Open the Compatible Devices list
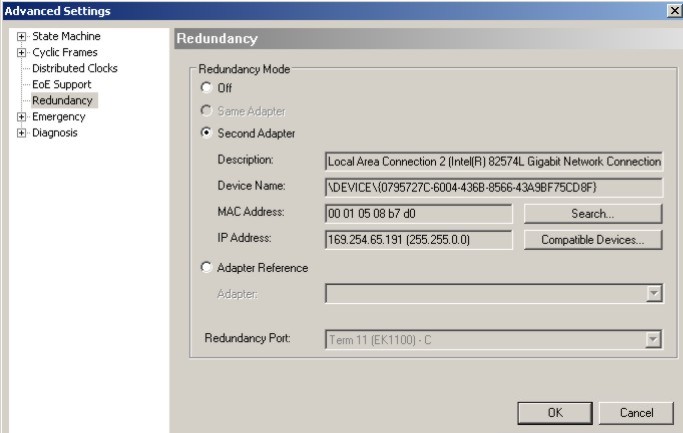683x433 pixels. click(593, 240)
